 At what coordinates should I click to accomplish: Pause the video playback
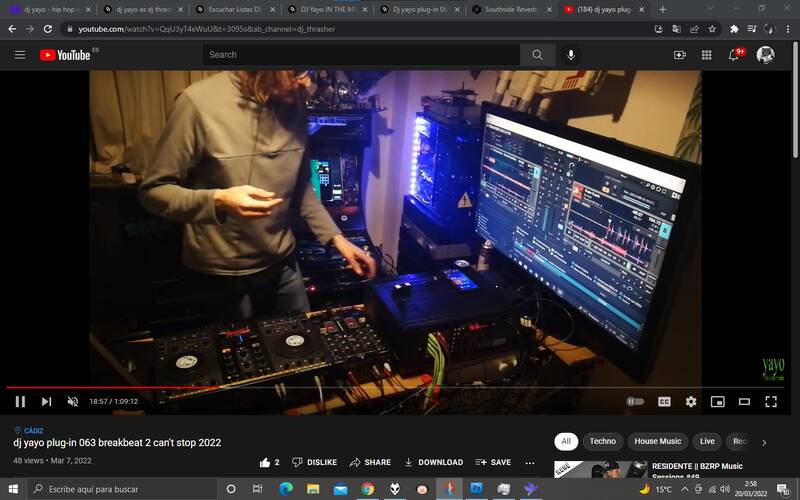(x=20, y=401)
